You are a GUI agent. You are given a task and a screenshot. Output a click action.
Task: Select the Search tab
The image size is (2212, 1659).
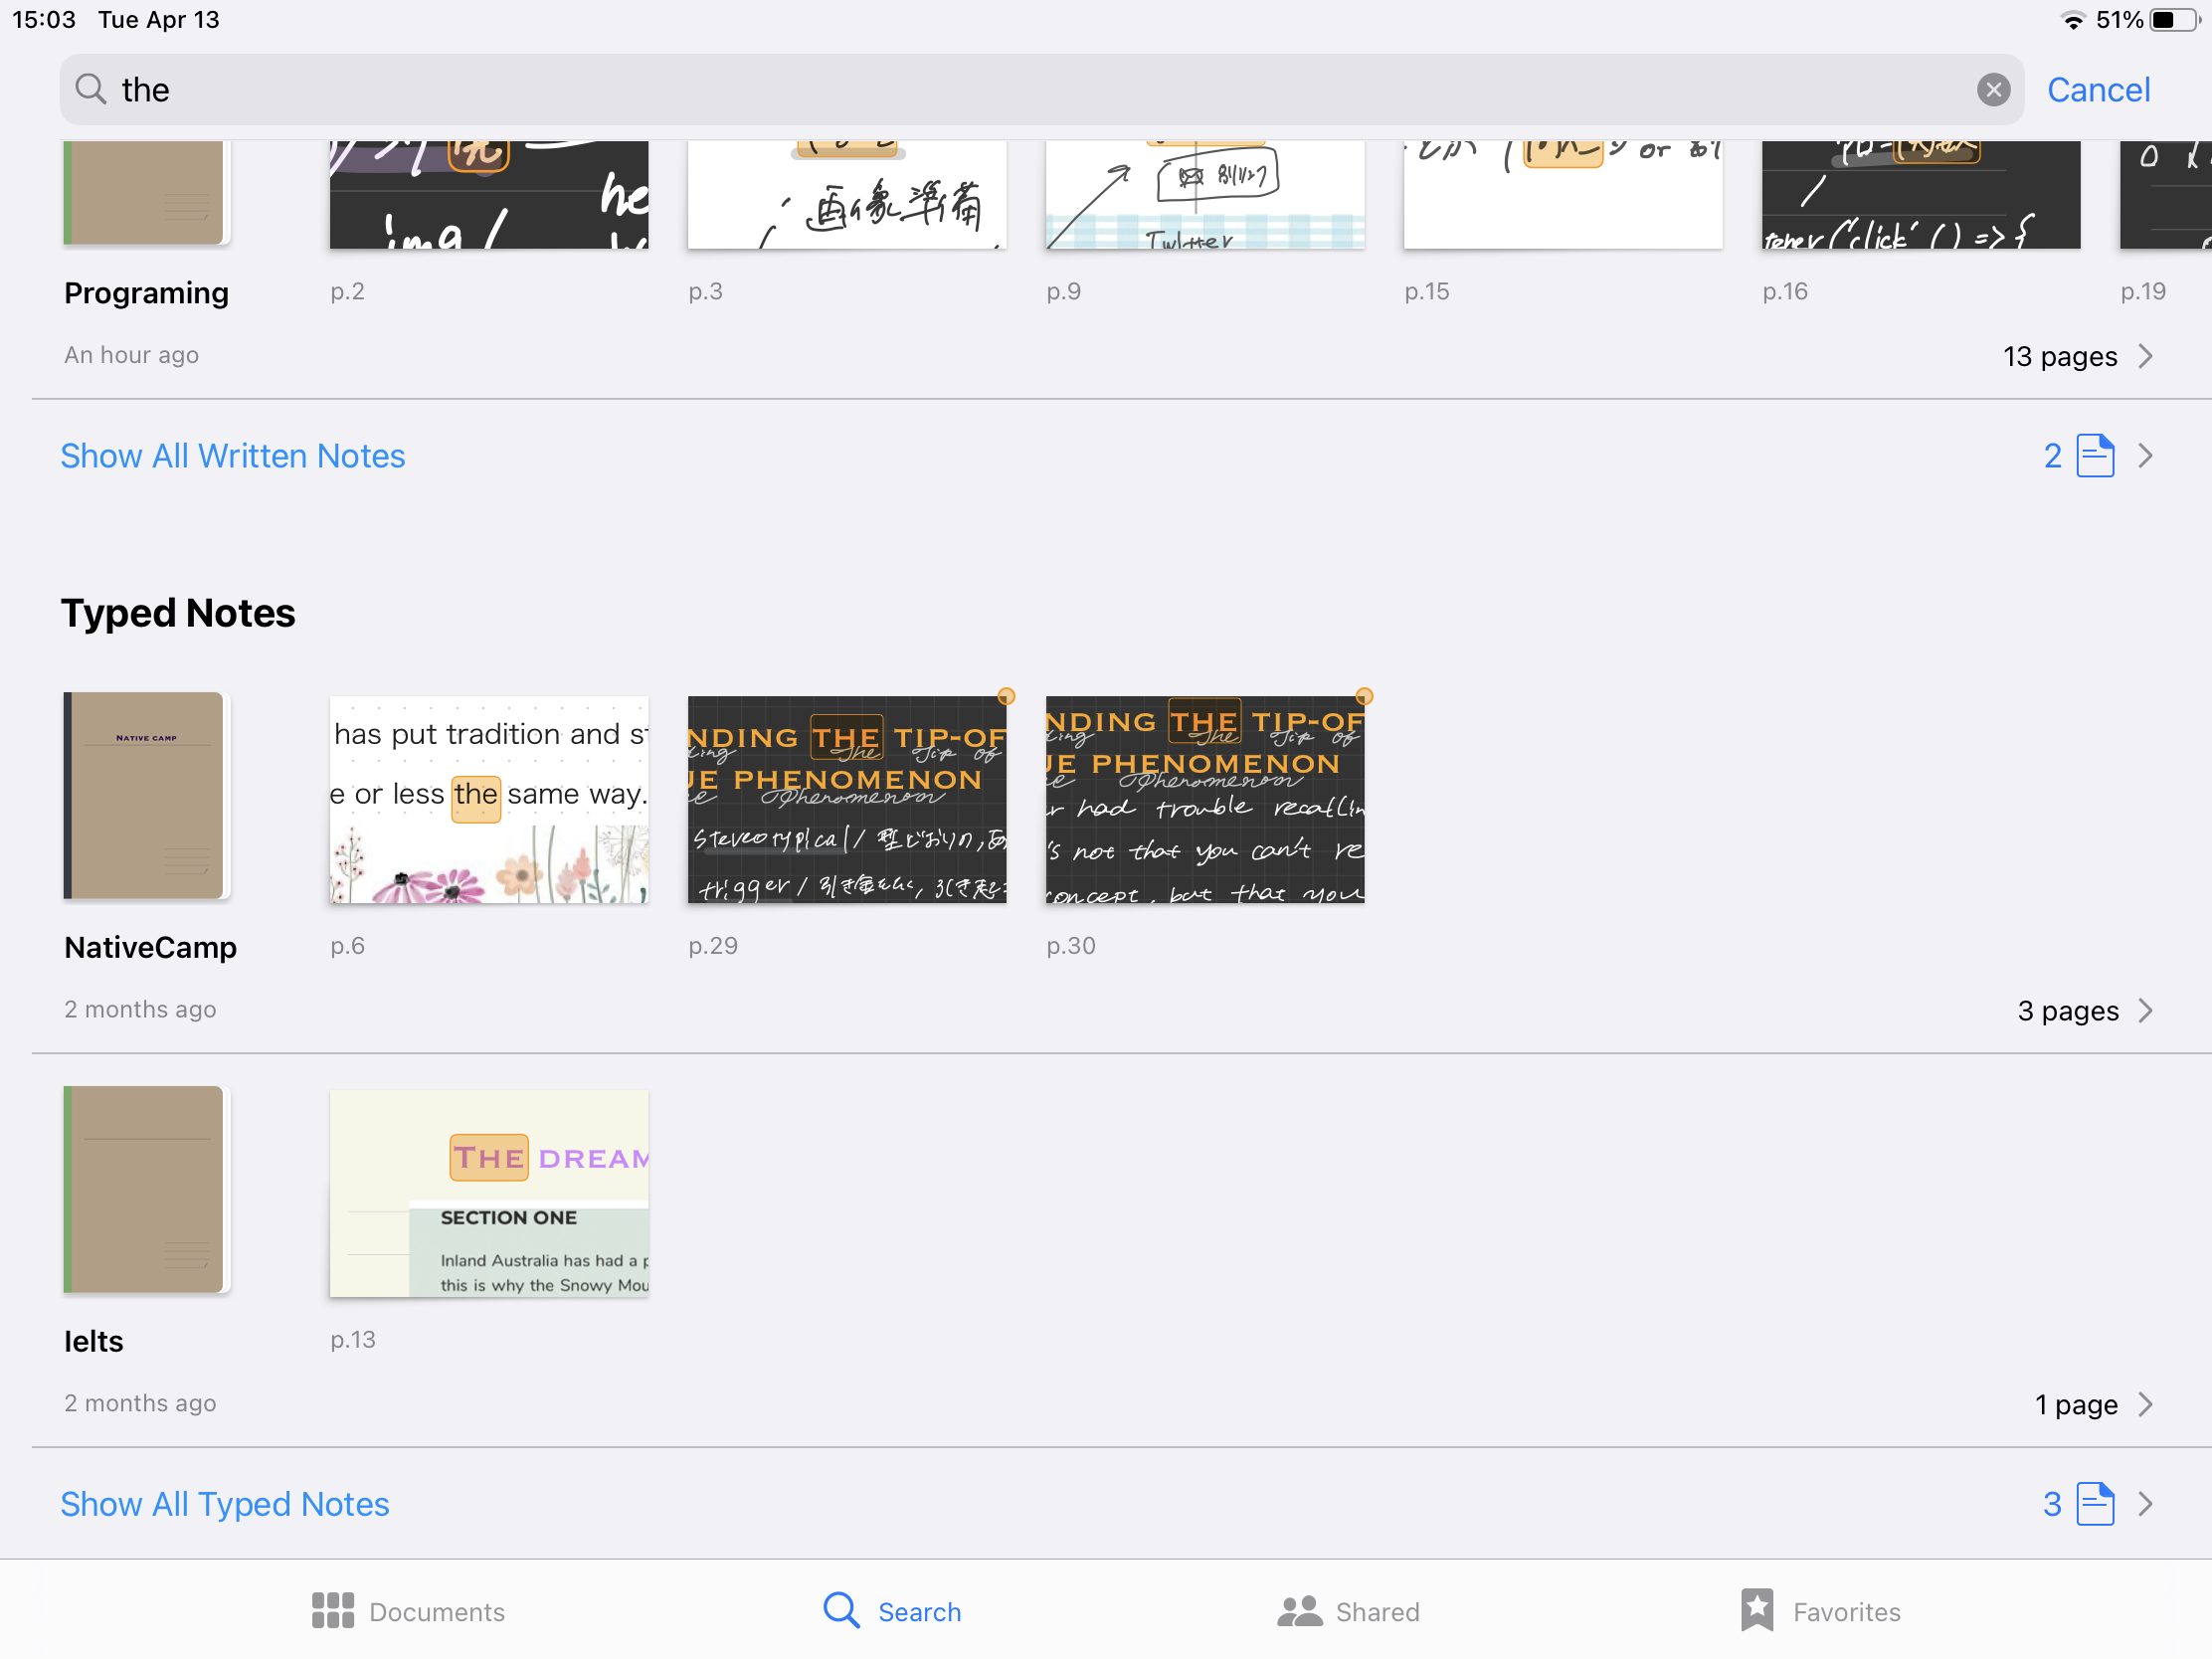[892, 1611]
